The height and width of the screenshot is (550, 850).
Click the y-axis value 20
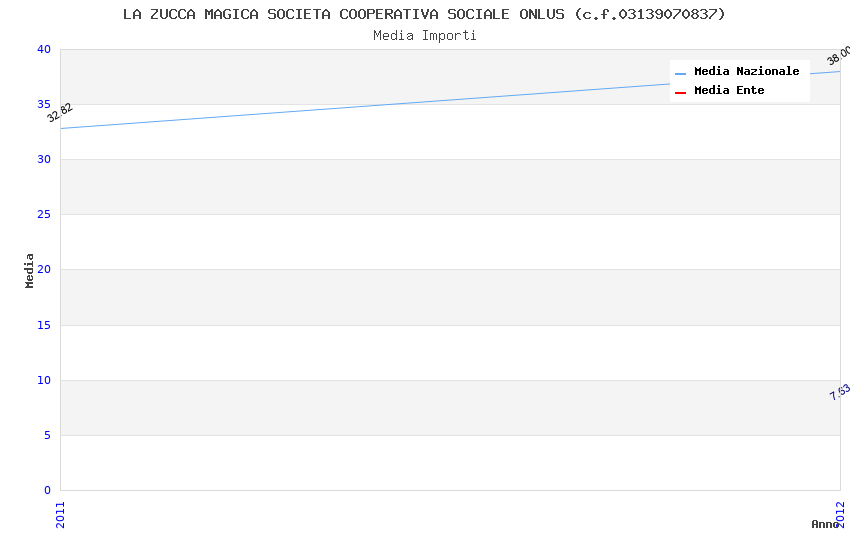point(44,269)
